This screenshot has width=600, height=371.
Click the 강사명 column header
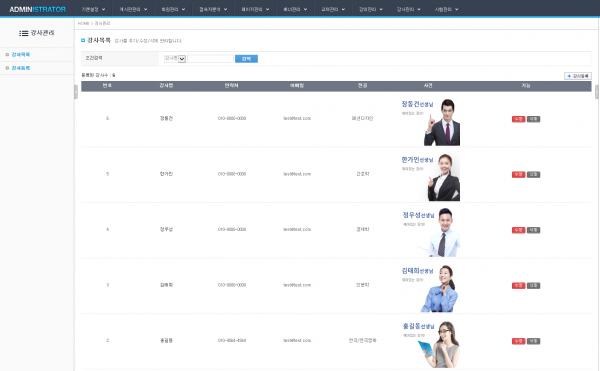166,86
